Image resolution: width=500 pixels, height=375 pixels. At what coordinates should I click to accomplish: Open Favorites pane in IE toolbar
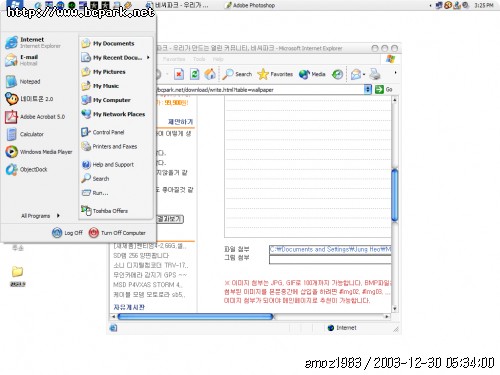[x=275, y=74]
